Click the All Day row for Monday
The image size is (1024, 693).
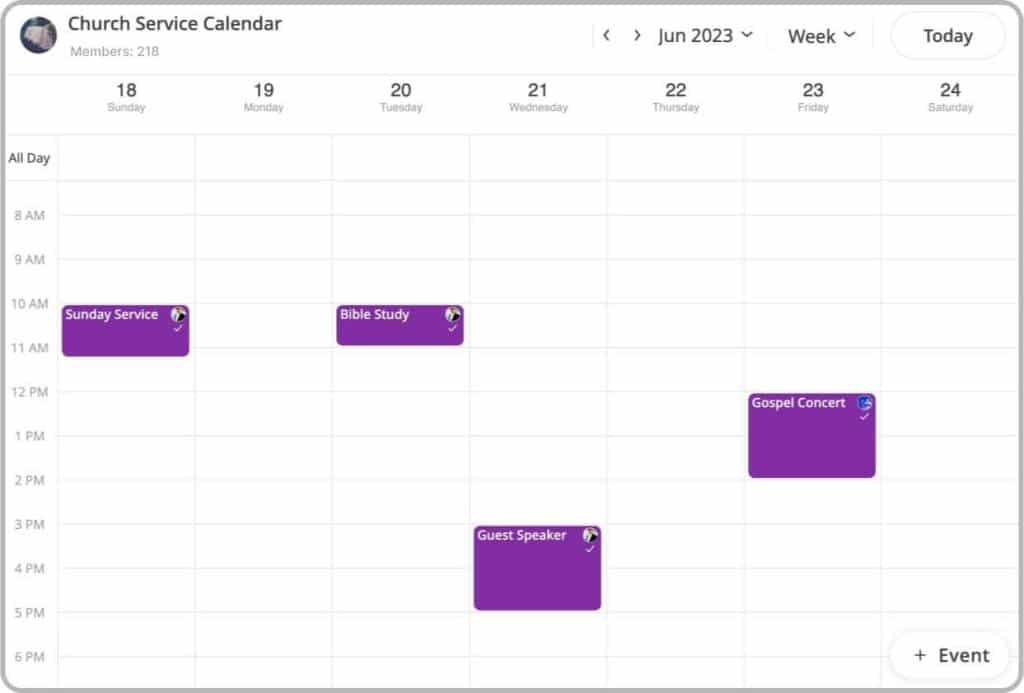click(263, 158)
